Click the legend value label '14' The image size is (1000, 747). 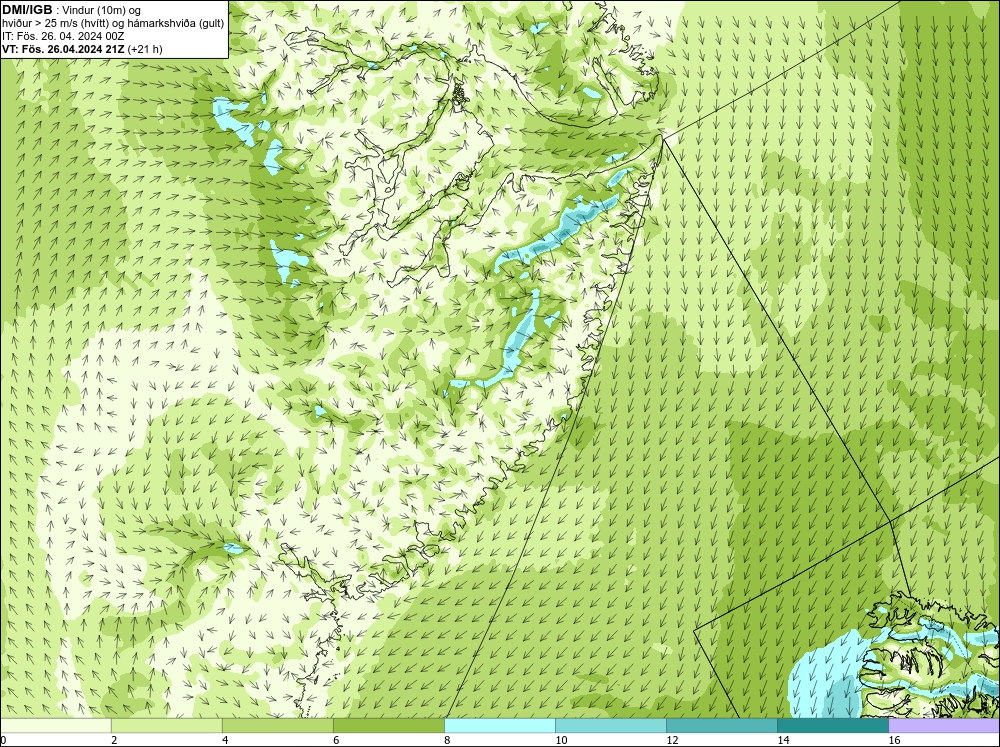(x=783, y=740)
